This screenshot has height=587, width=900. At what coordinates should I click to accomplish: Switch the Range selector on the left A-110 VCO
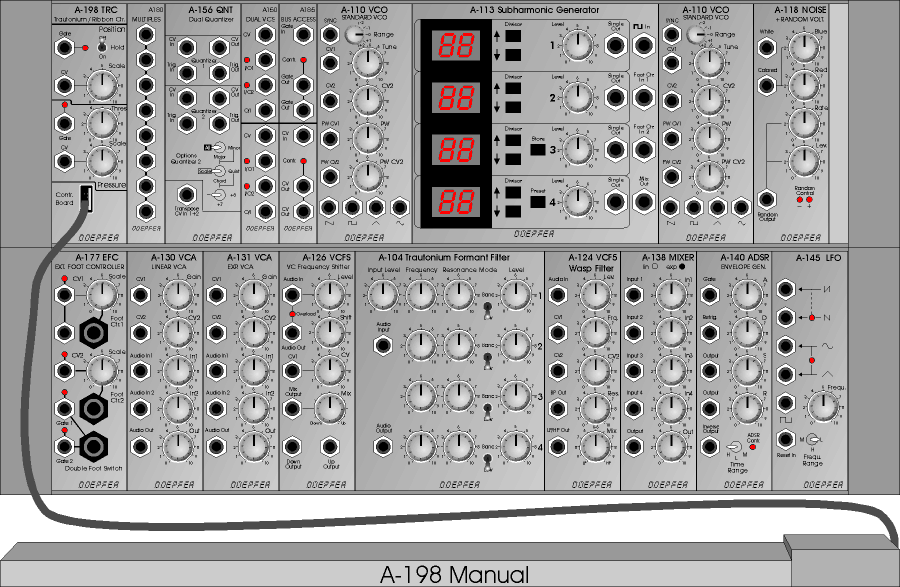(x=354, y=34)
